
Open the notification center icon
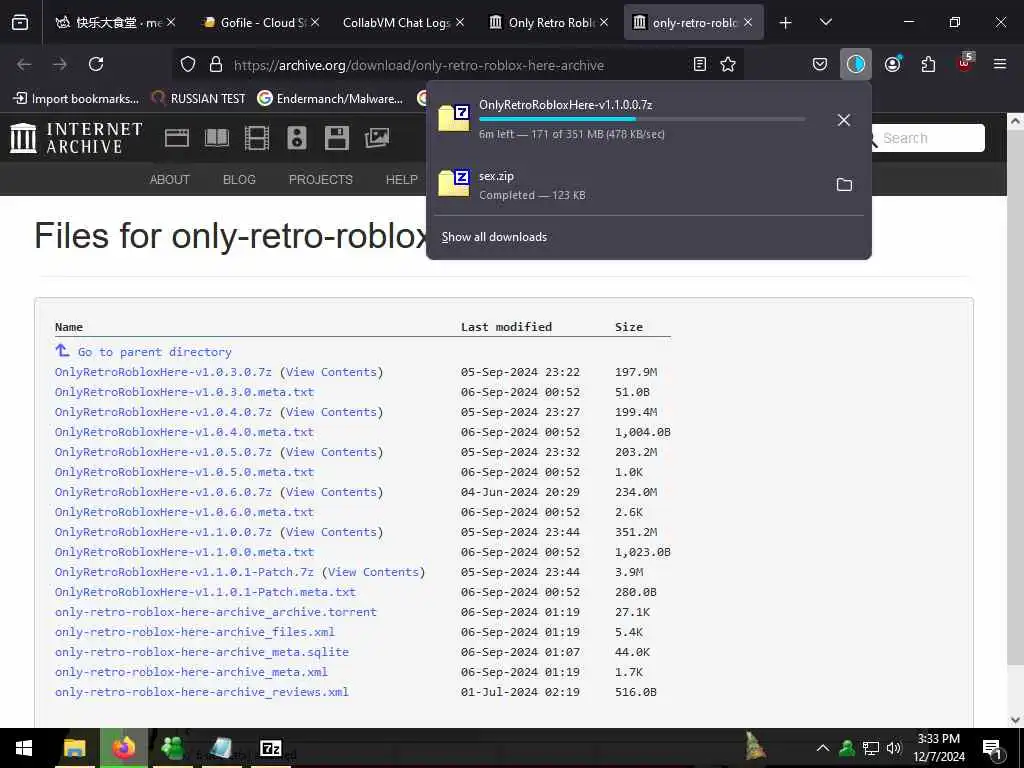tap(992, 749)
